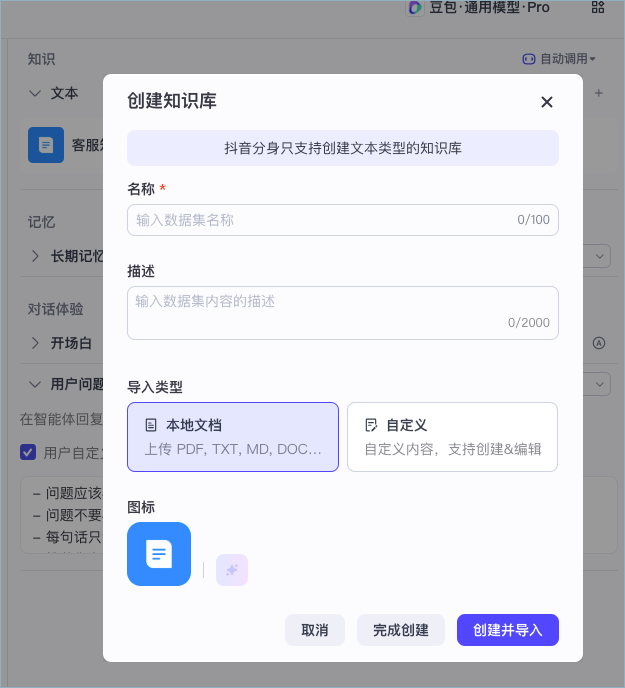Open the dropdown beside 长期记忆 row
The image size is (625, 688).
600,256
